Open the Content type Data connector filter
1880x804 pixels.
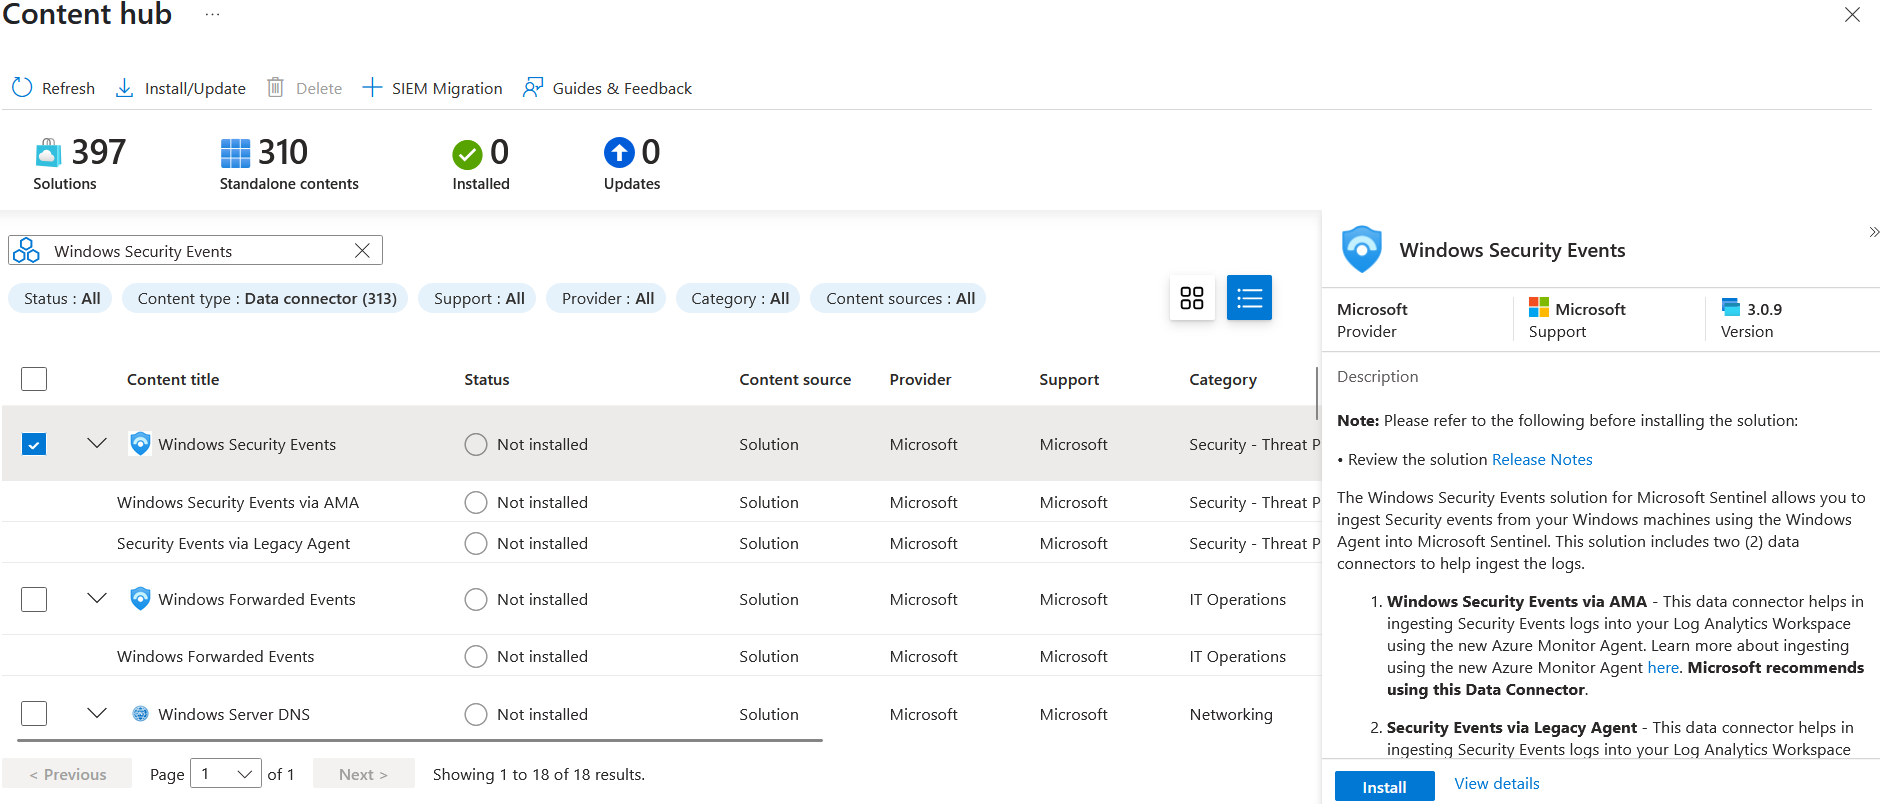(x=267, y=298)
